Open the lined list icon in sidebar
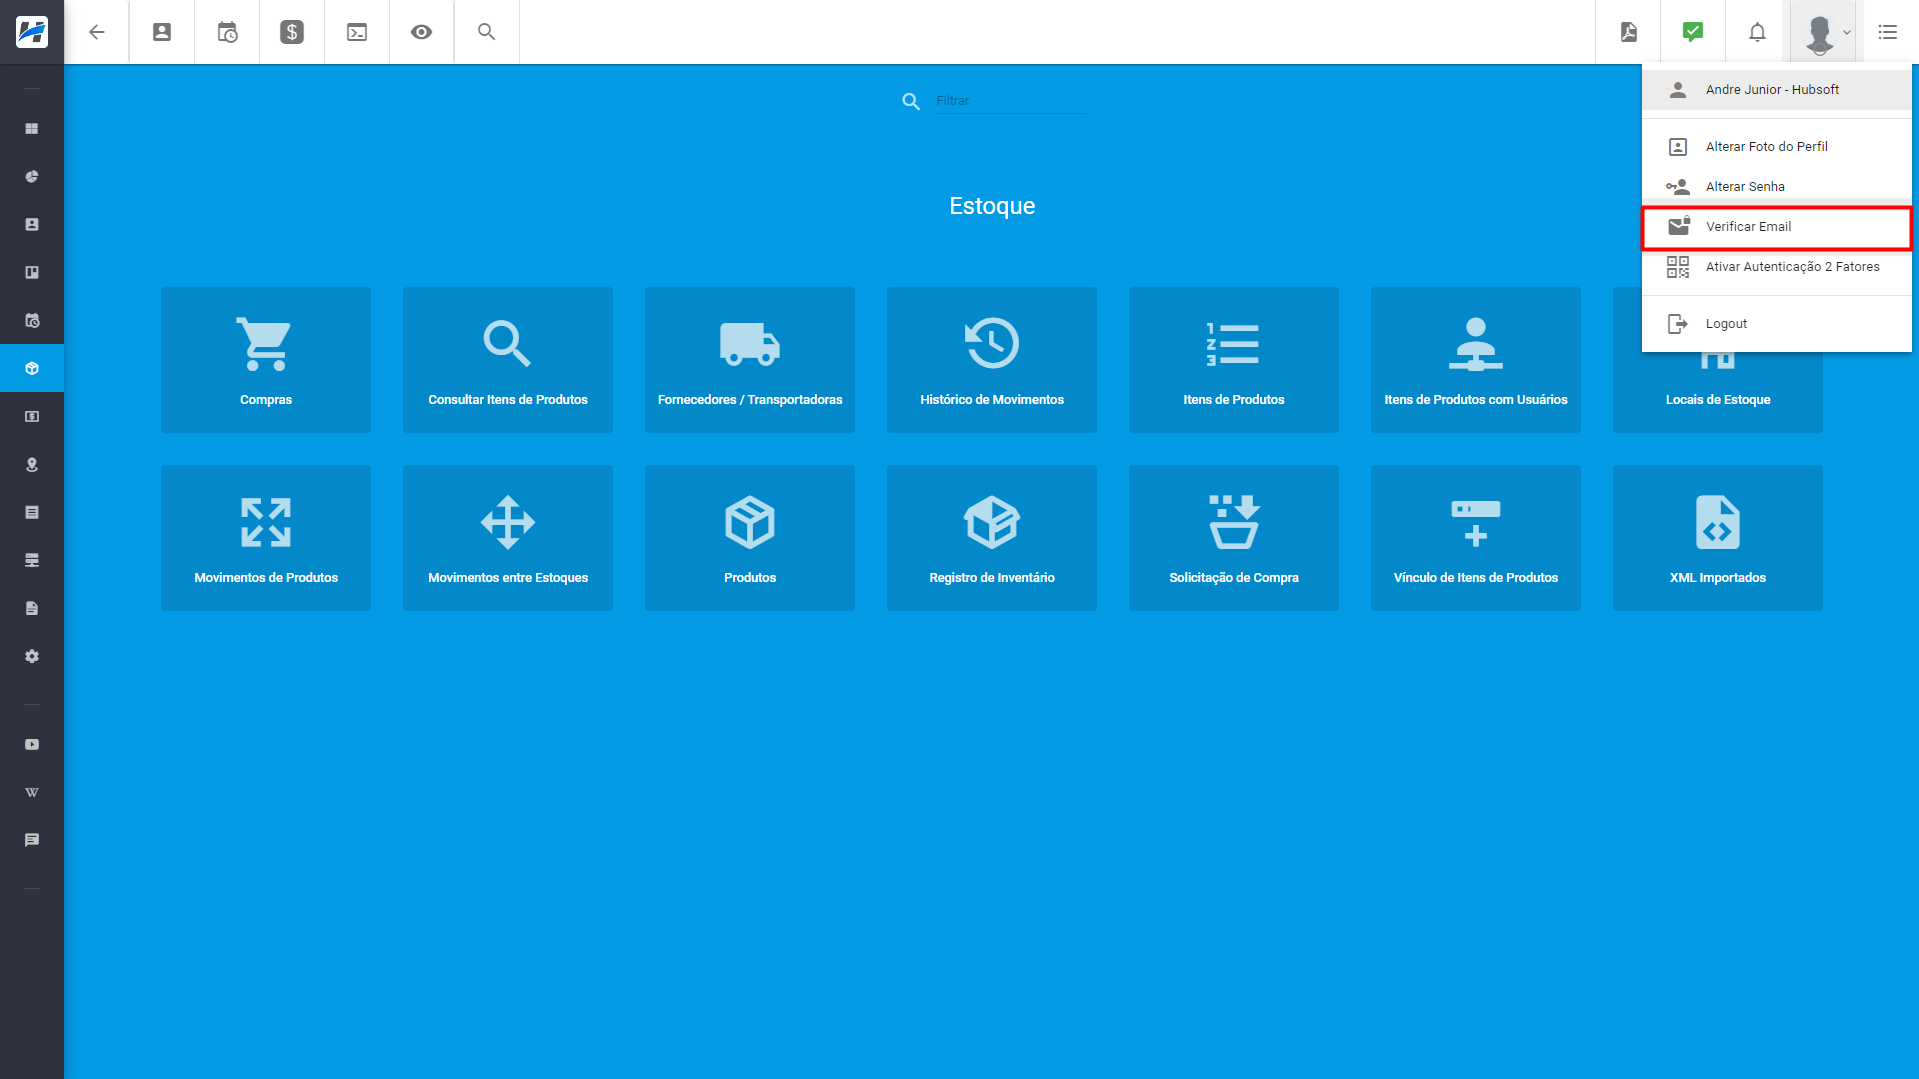 [32, 512]
